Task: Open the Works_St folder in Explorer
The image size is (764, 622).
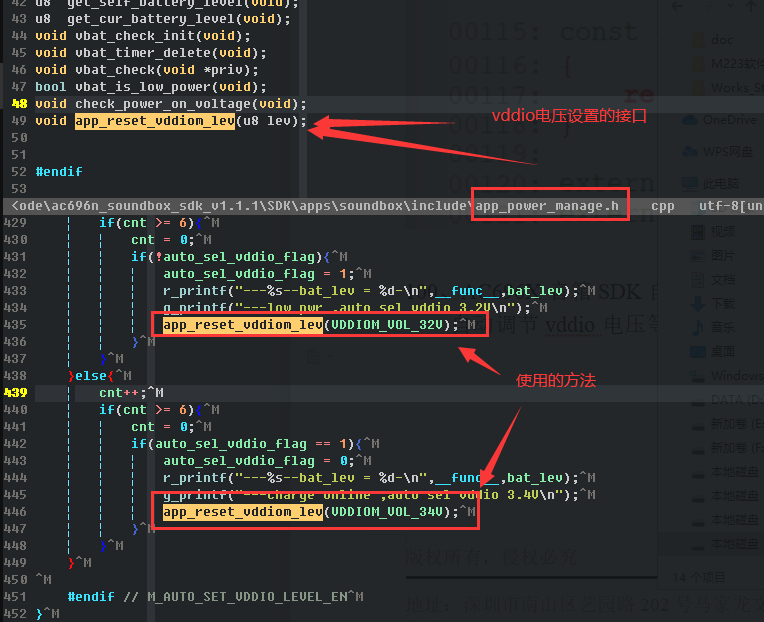Action: [727, 88]
